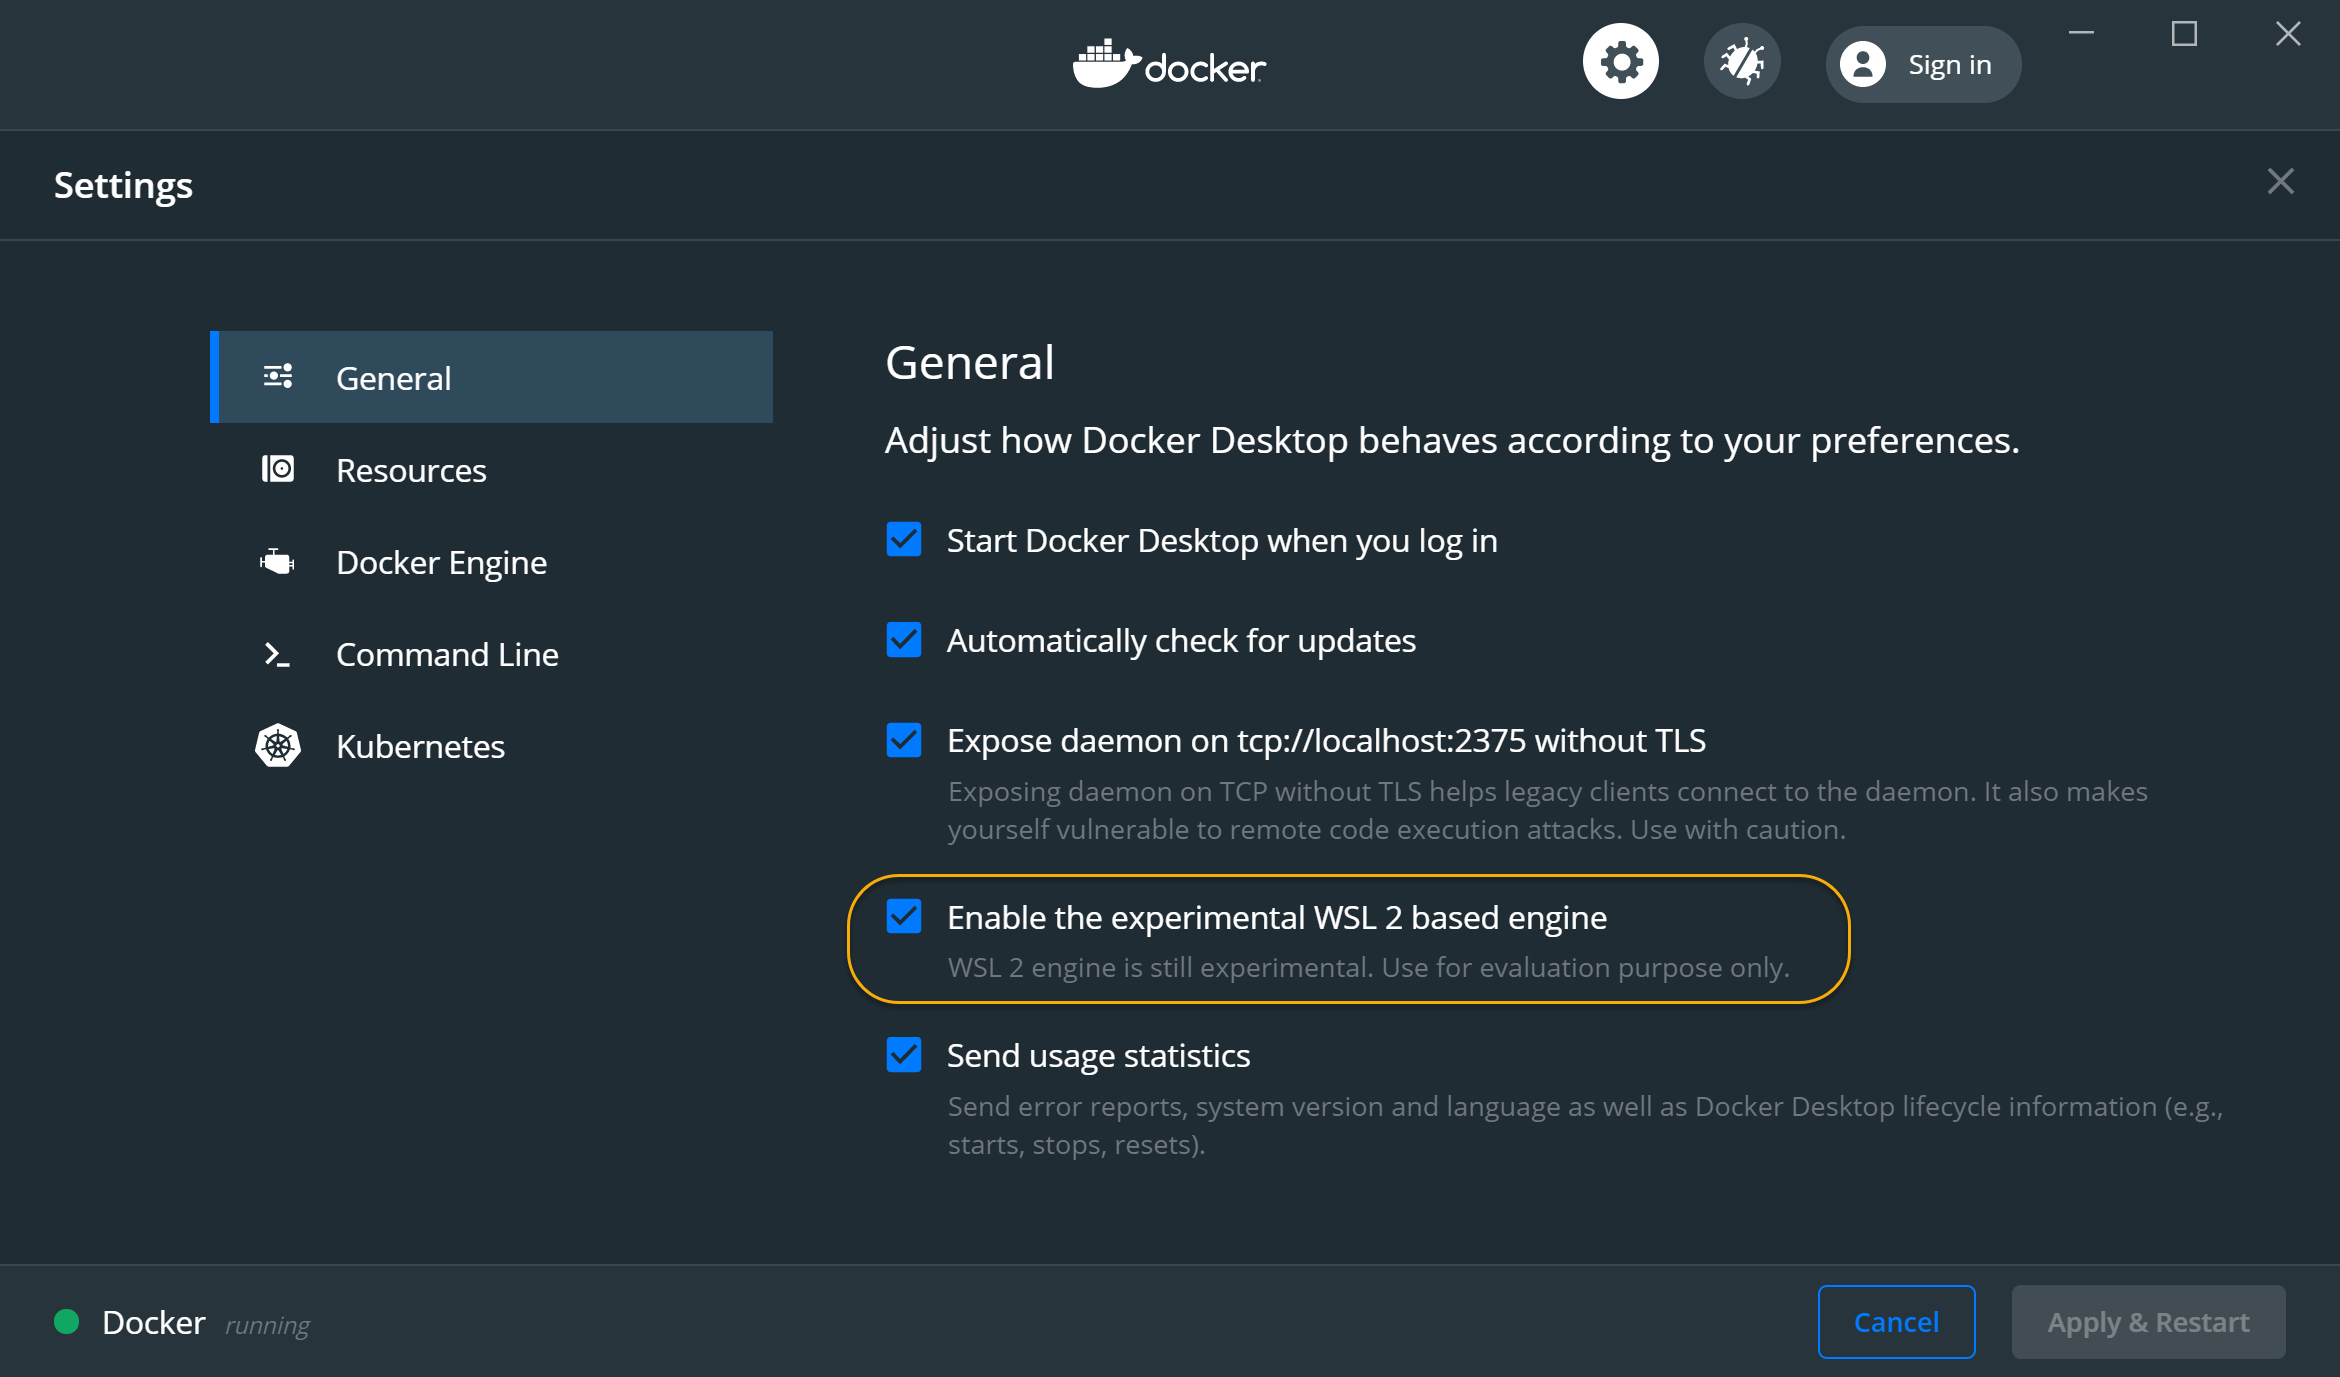Close the Settings panel with the X
The height and width of the screenshot is (1377, 2340).
tap(2280, 182)
